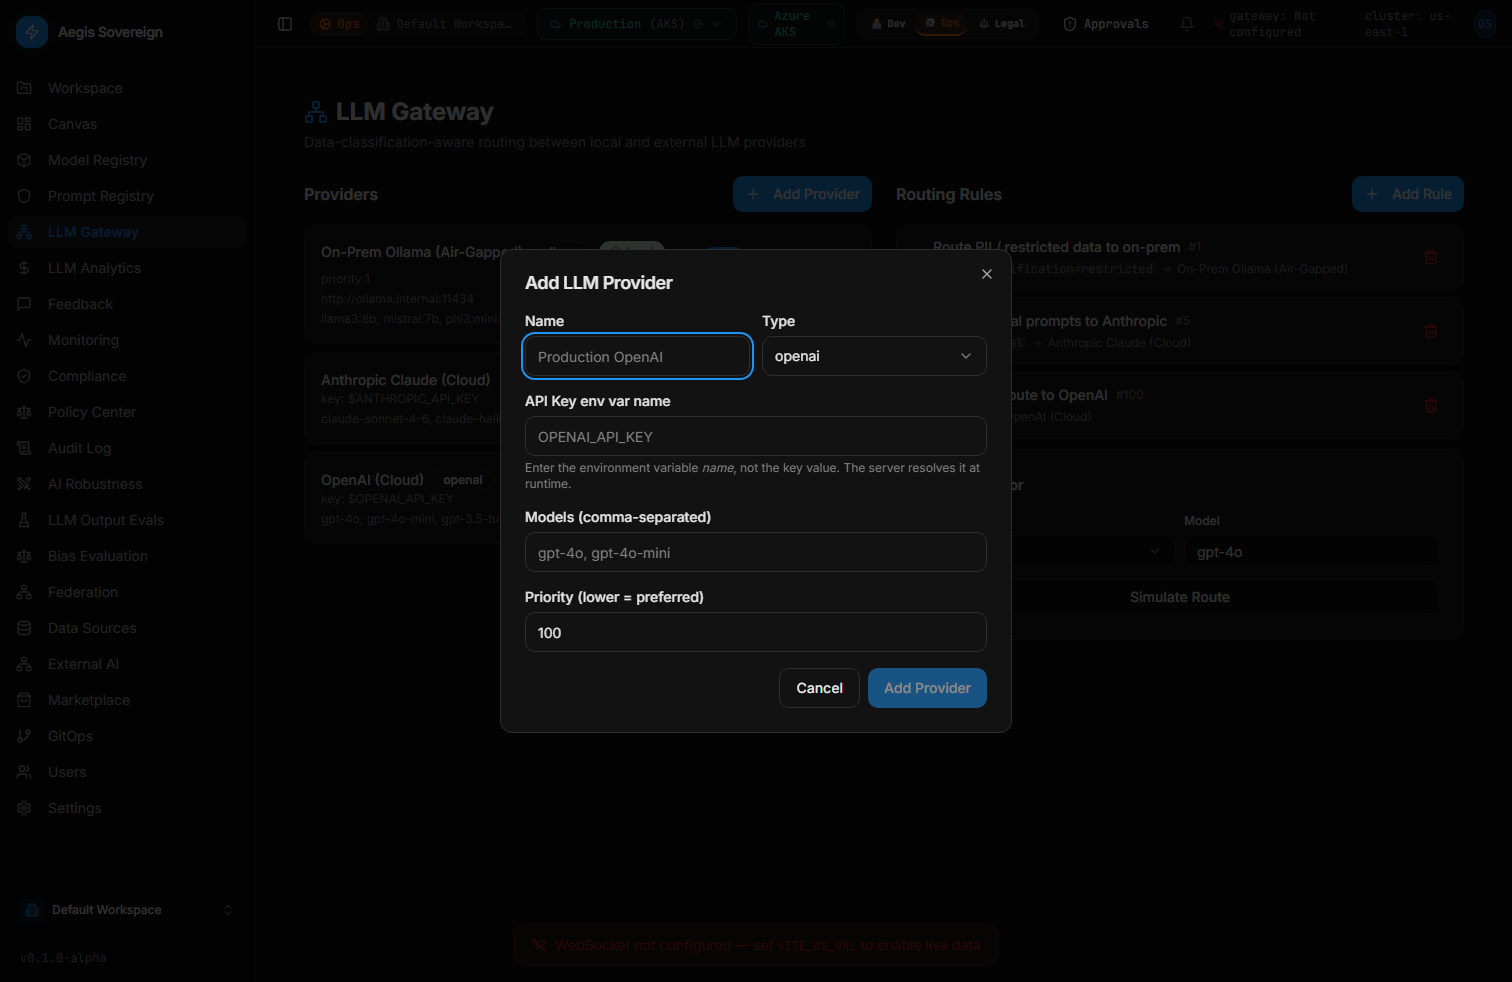This screenshot has width=1512, height=982.
Task: Click the Audit Log icon in sidebar
Action: tap(24, 448)
